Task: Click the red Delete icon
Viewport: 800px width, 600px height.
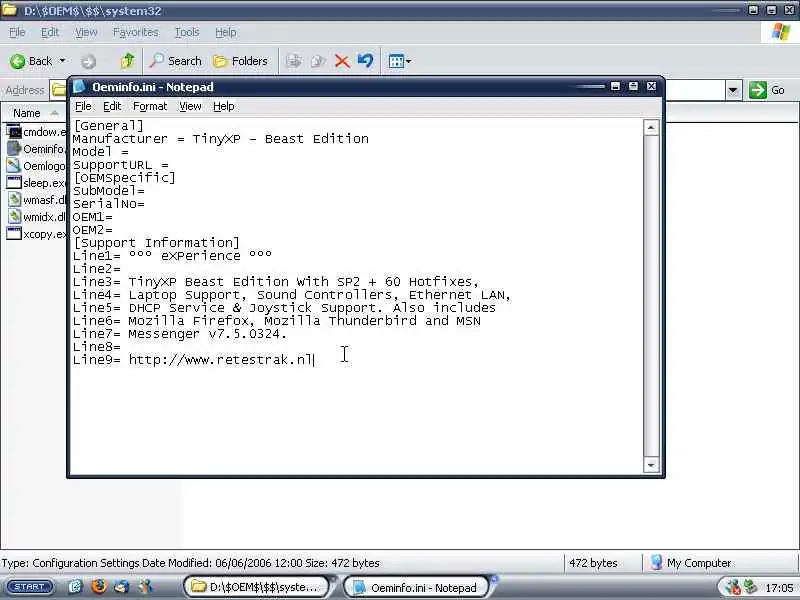Action: click(342, 61)
